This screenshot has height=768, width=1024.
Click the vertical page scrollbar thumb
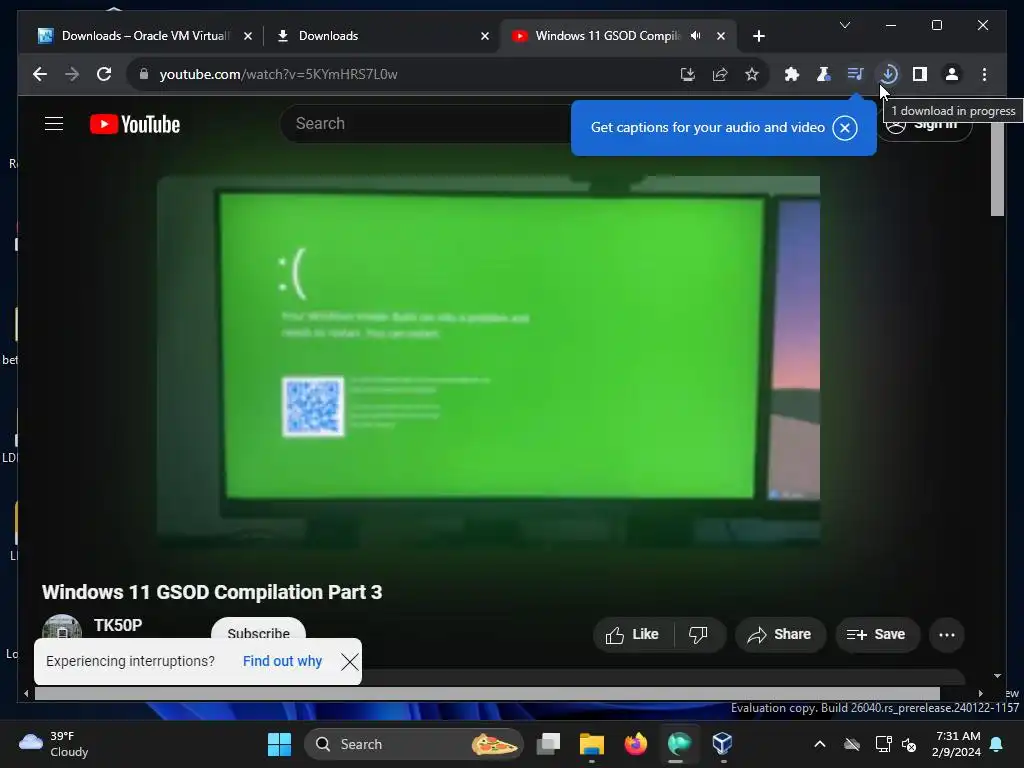tap(997, 168)
